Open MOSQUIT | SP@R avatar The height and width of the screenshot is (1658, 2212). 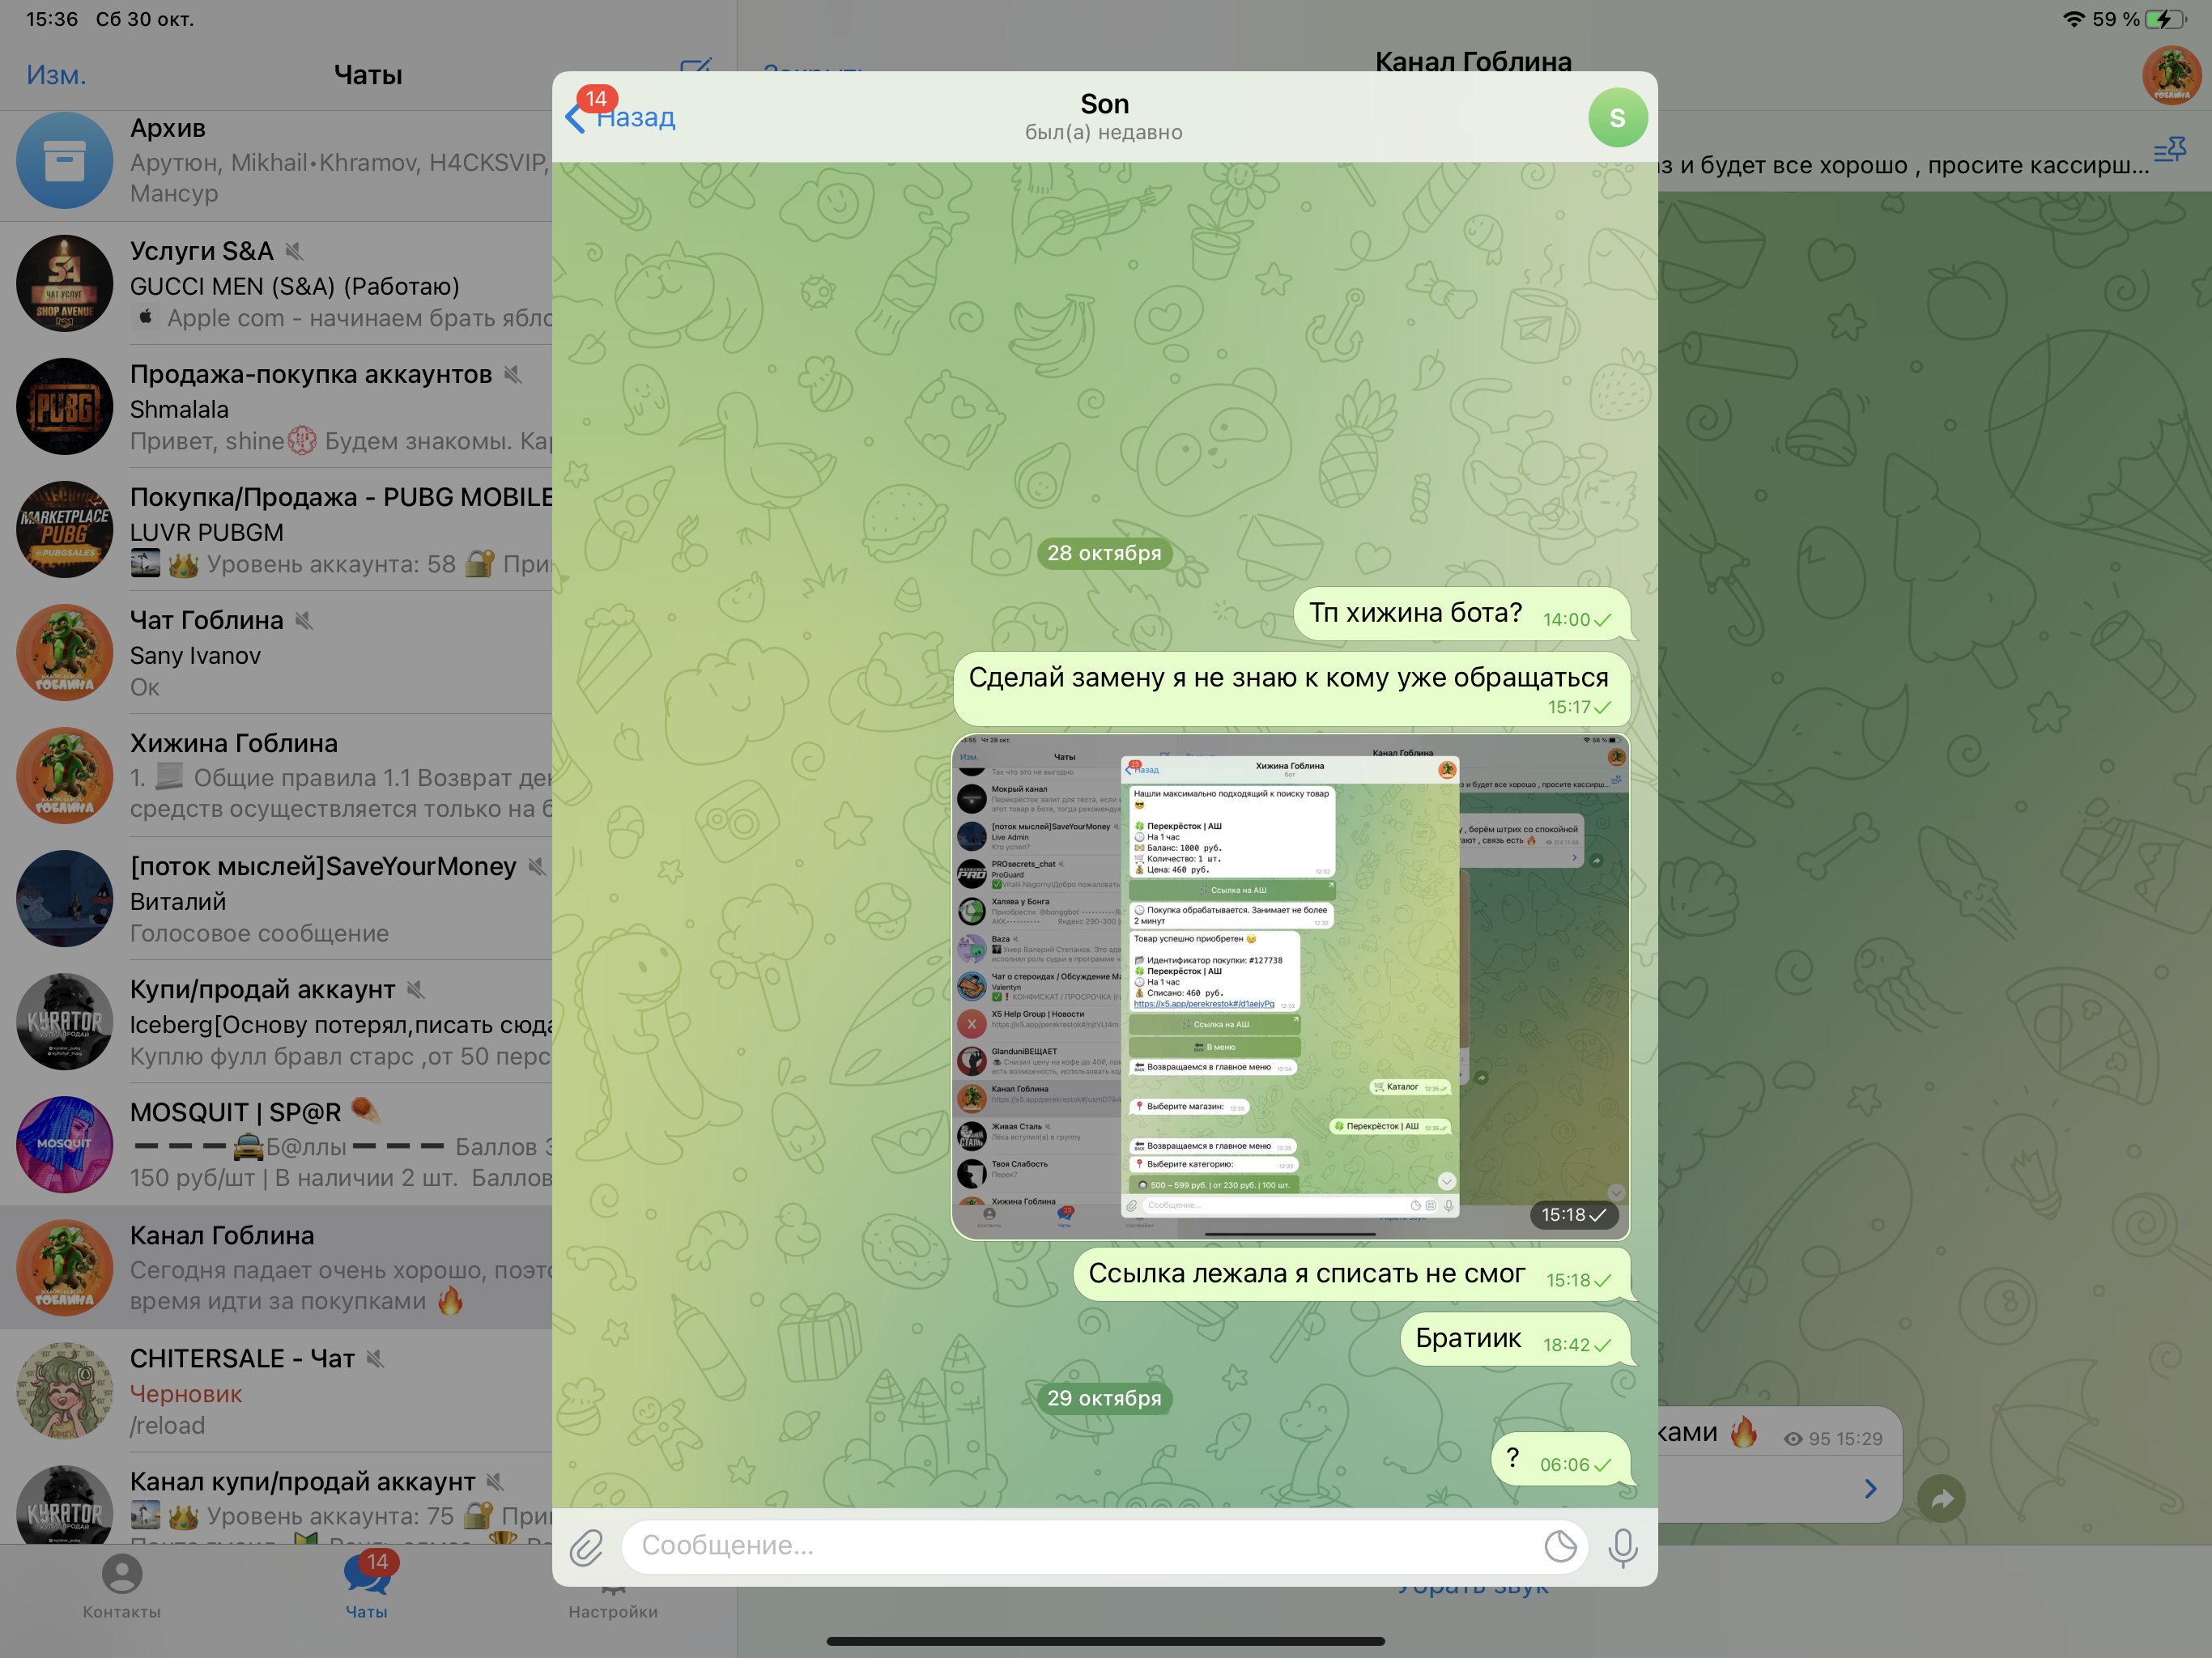(65, 1144)
